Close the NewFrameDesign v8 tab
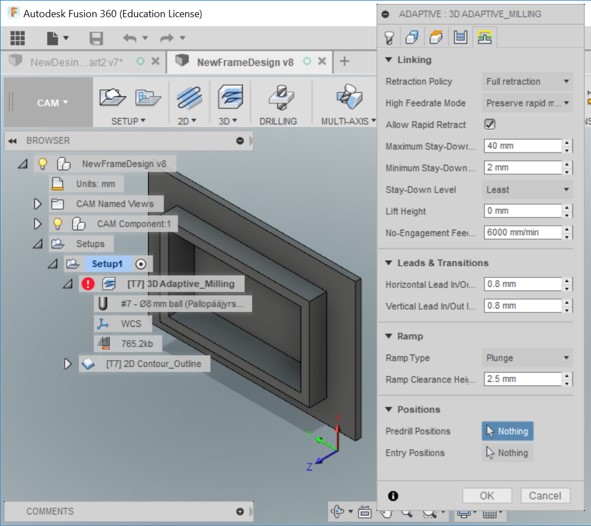Image resolution: width=591 pixels, height=526 pixels. click(322, 61)
